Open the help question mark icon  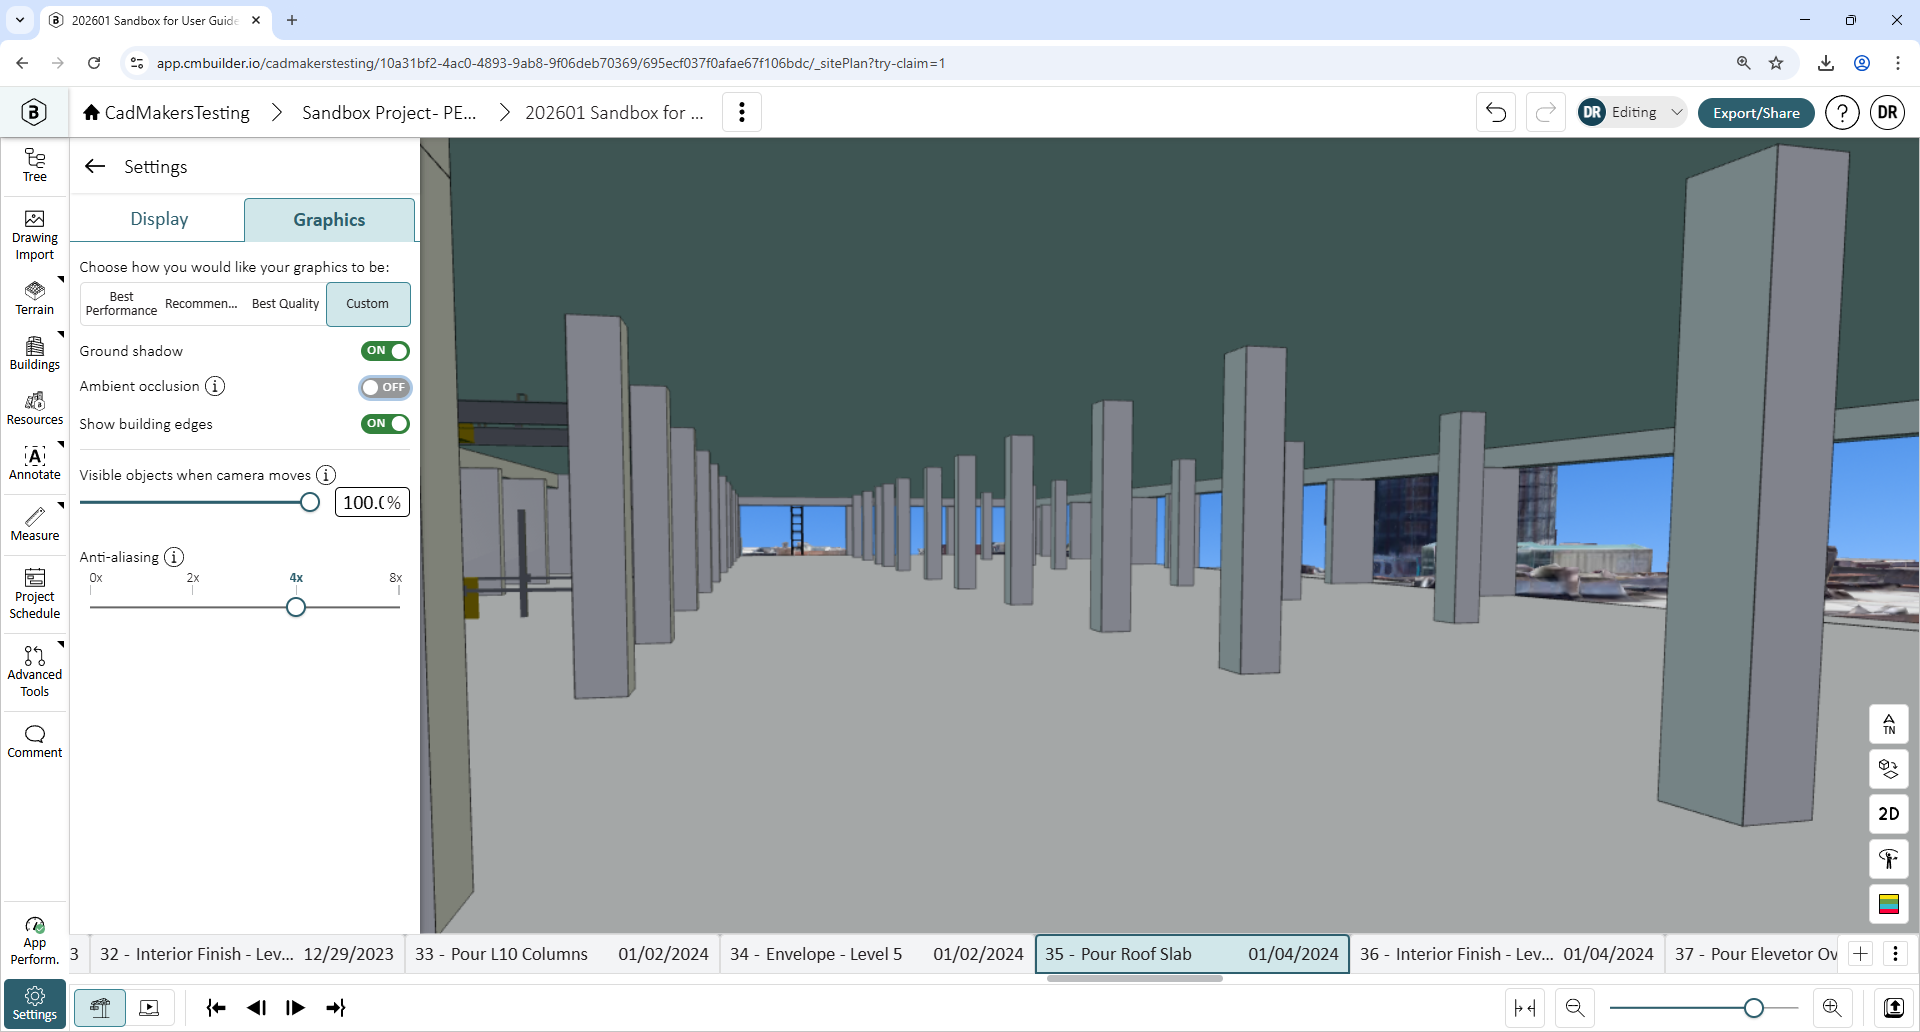coord(1842,112)
